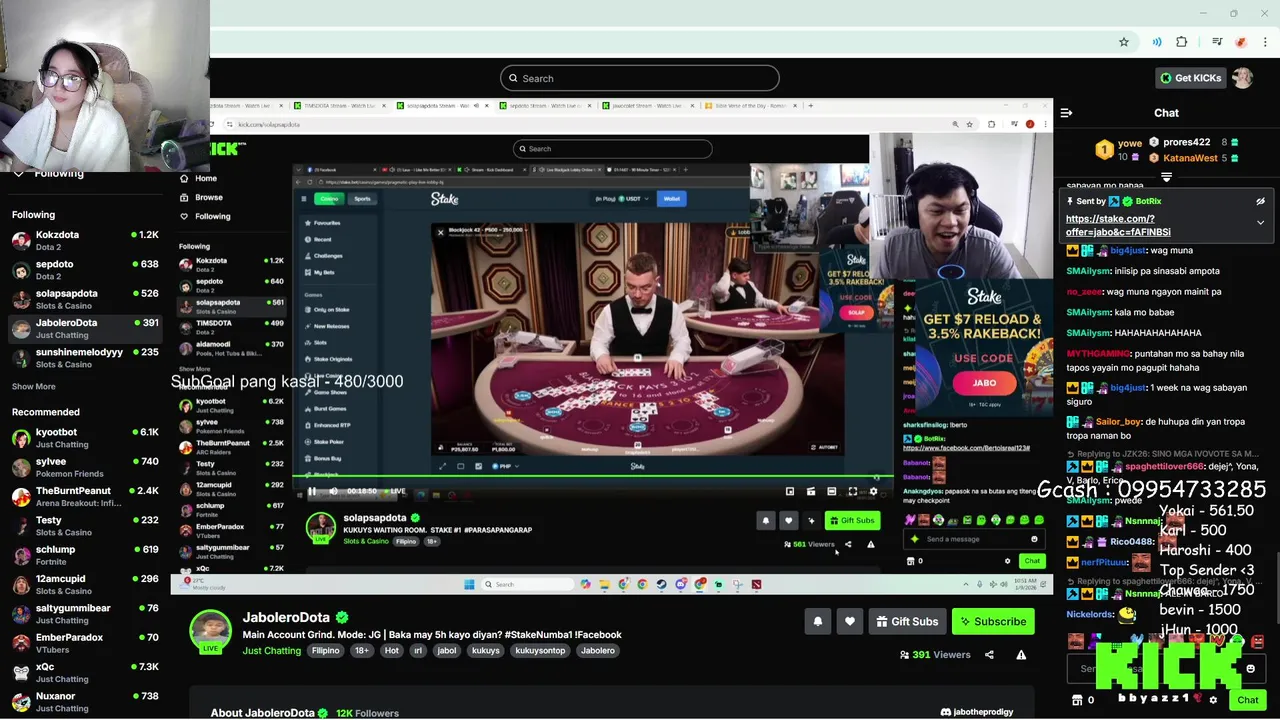Open sepdoto channel in sidebar
This screenshot has width=1280, height=720.
pyautogui.click(x=85, y=269)
